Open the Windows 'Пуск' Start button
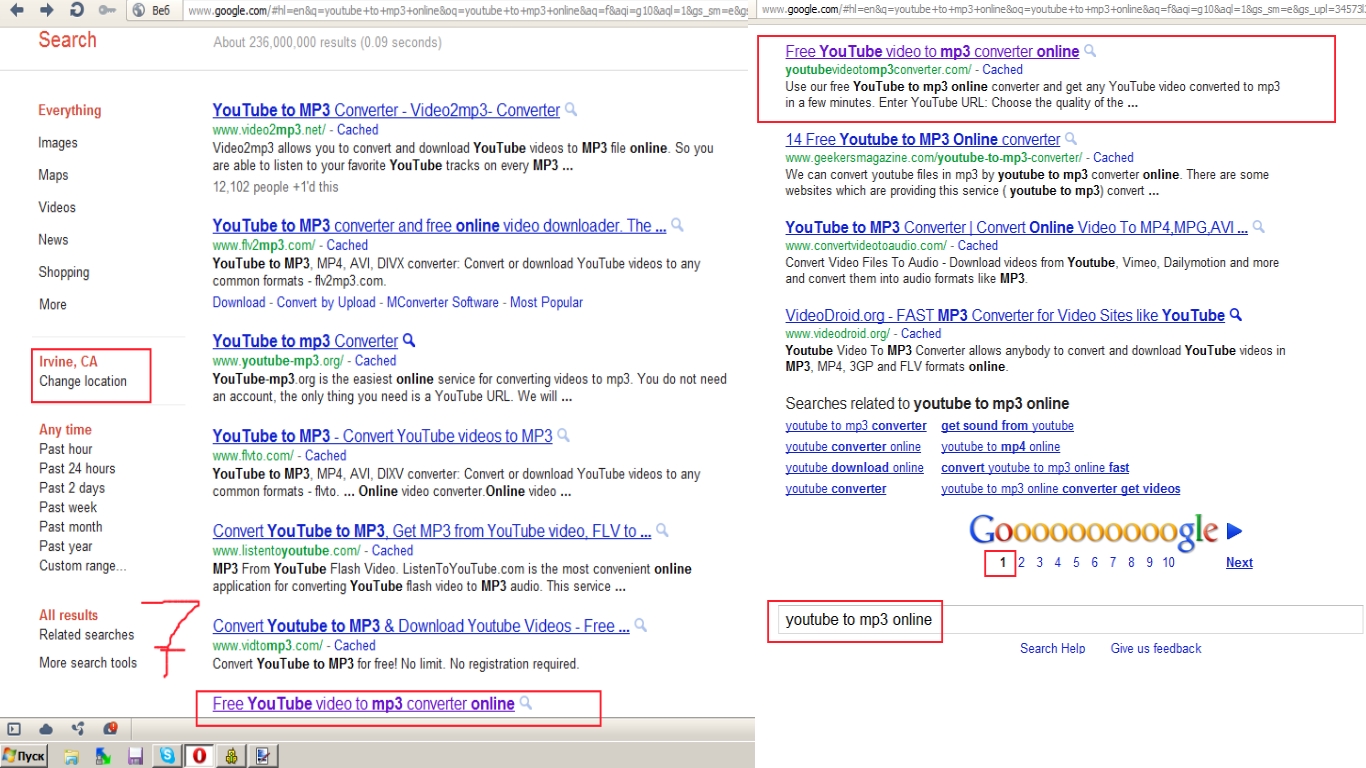This screenshot has width=1366, height=768. 25,756
